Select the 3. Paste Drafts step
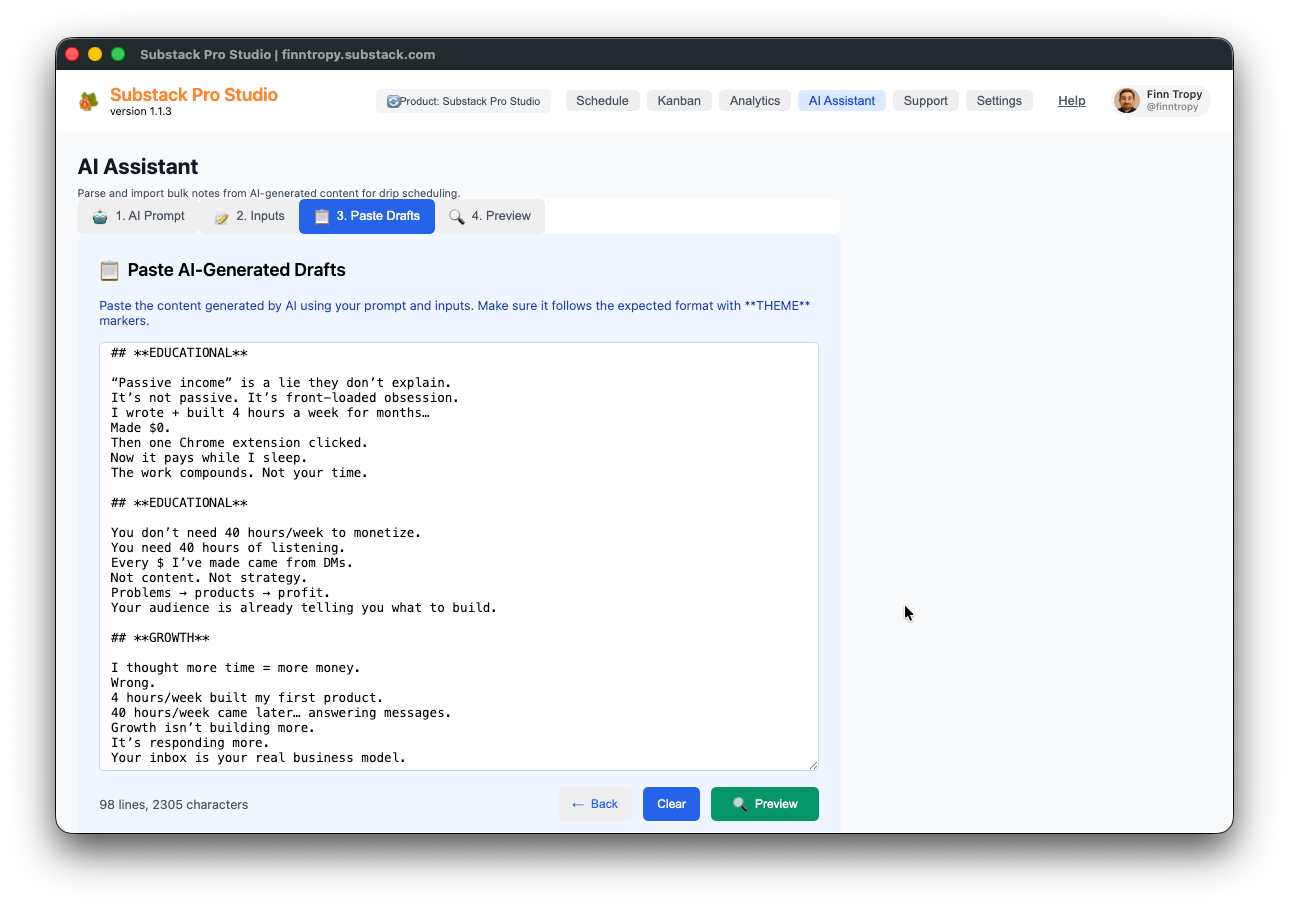This screenshot has height=907, width=1289. coord(367,216)
